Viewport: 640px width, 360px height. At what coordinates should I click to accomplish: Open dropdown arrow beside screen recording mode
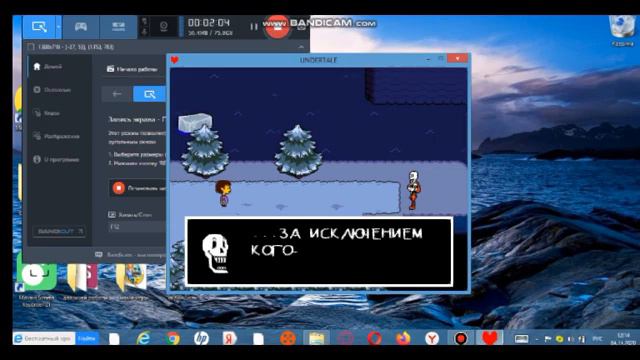pyautogui.click(x=58, y=27)
